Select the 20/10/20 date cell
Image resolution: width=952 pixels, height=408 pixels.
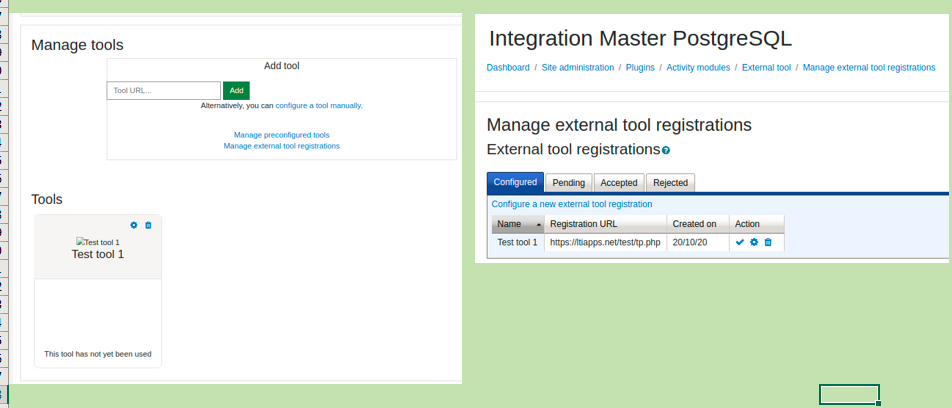point(698,242)
